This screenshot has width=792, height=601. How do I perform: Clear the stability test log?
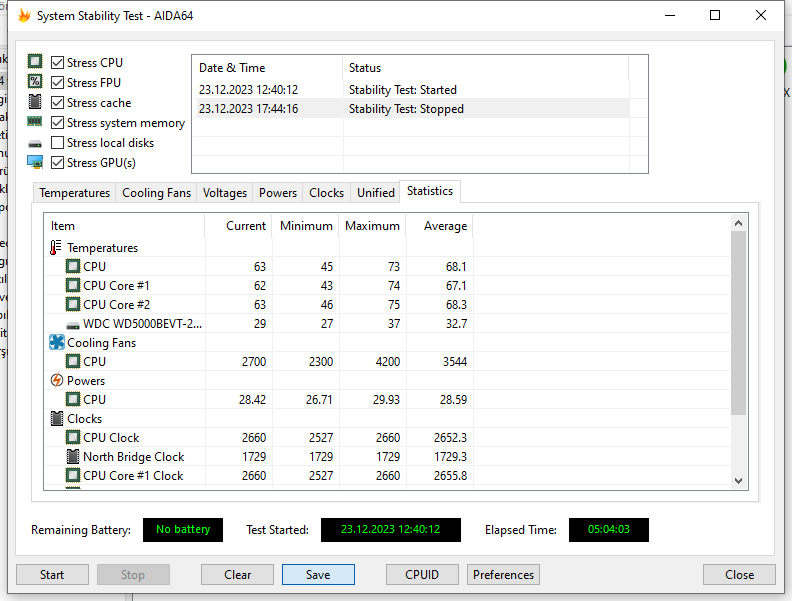pos(237,575)
